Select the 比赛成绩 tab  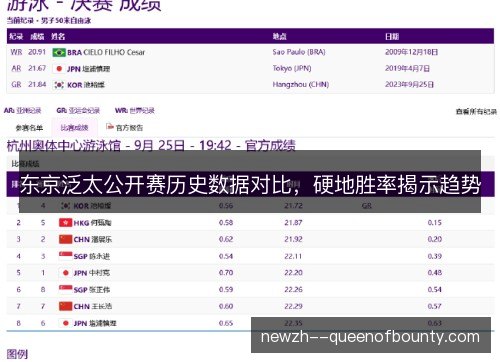74,128
